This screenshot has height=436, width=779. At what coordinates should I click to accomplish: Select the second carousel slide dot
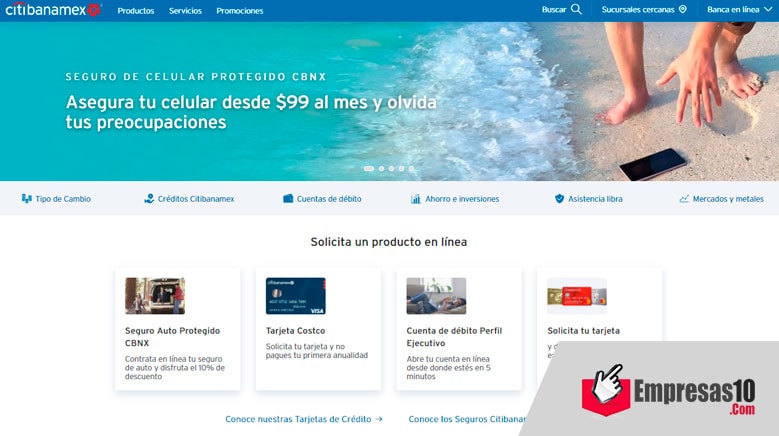(382, 169)
